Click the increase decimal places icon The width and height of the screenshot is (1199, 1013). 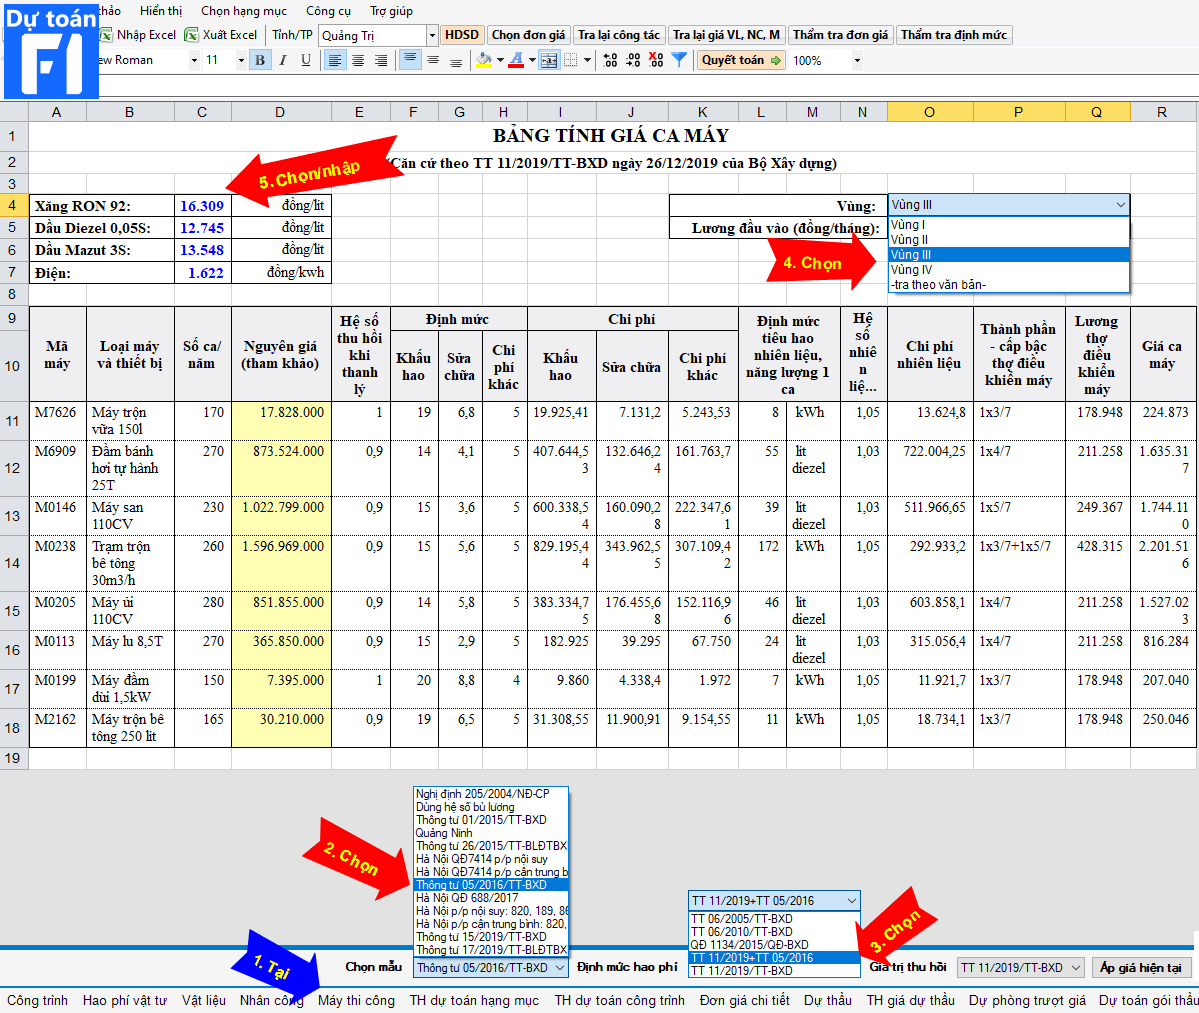[x=610, y=60]
